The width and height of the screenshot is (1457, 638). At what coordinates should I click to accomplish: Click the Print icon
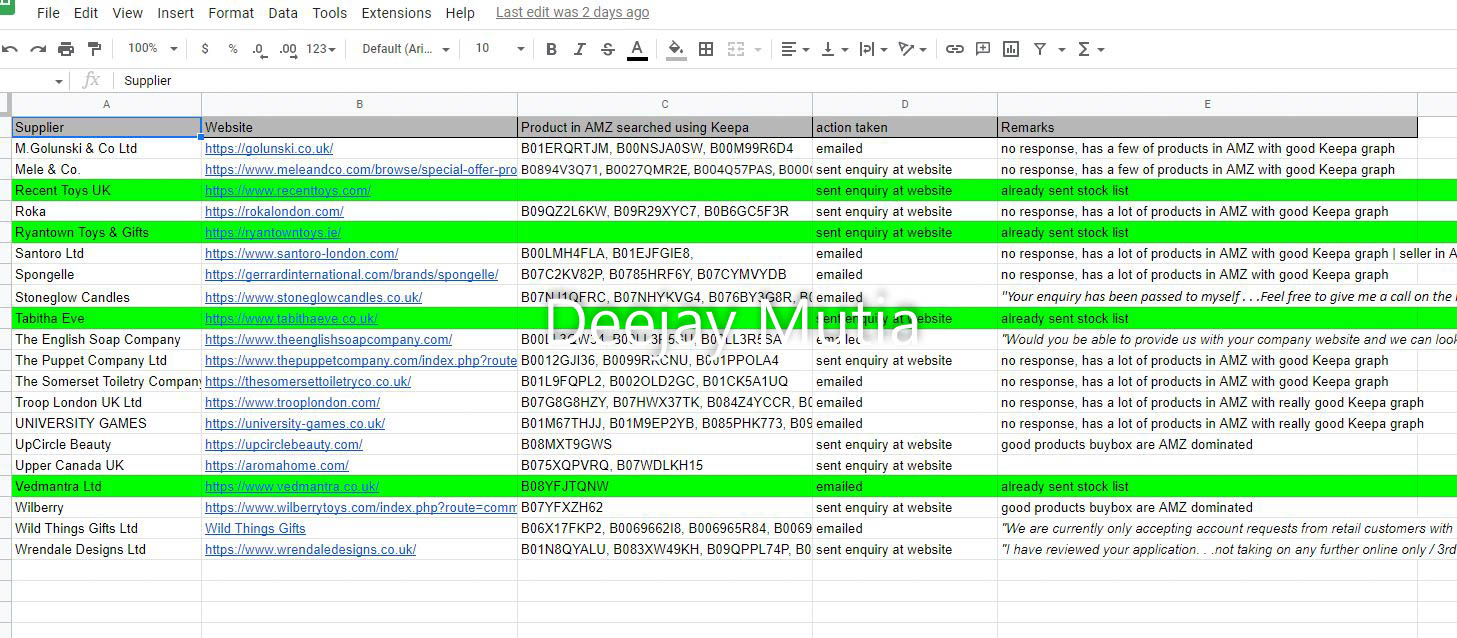(x=66, y=49)
